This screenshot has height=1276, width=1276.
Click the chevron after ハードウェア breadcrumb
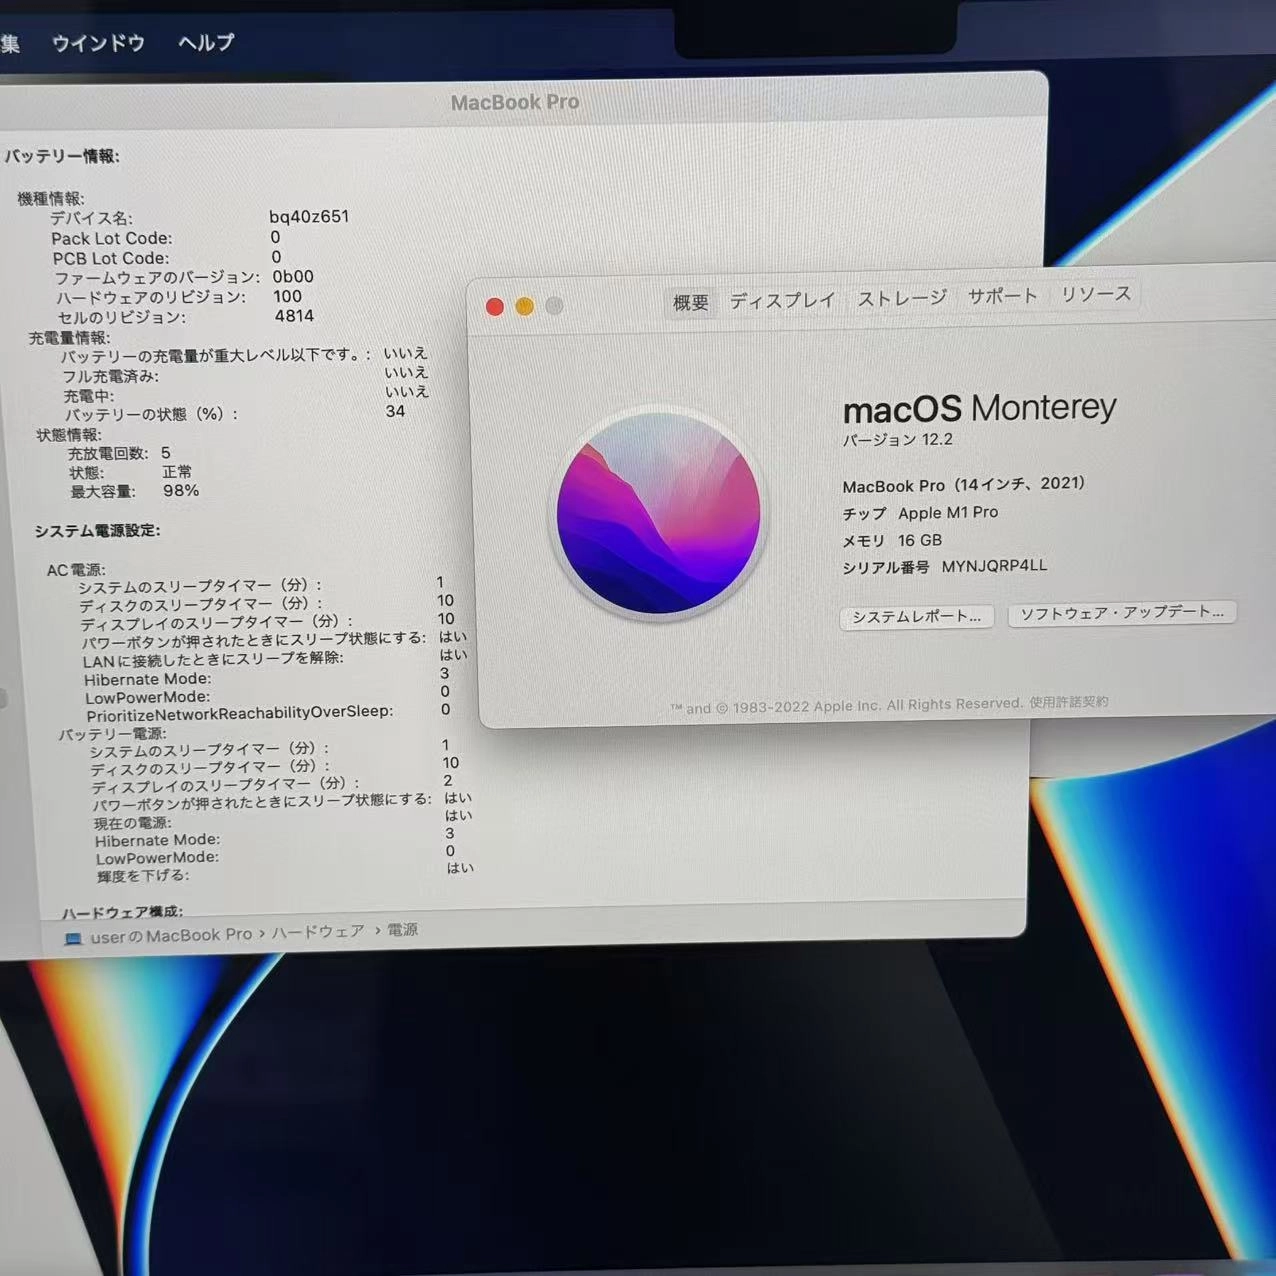coord(378,931)
